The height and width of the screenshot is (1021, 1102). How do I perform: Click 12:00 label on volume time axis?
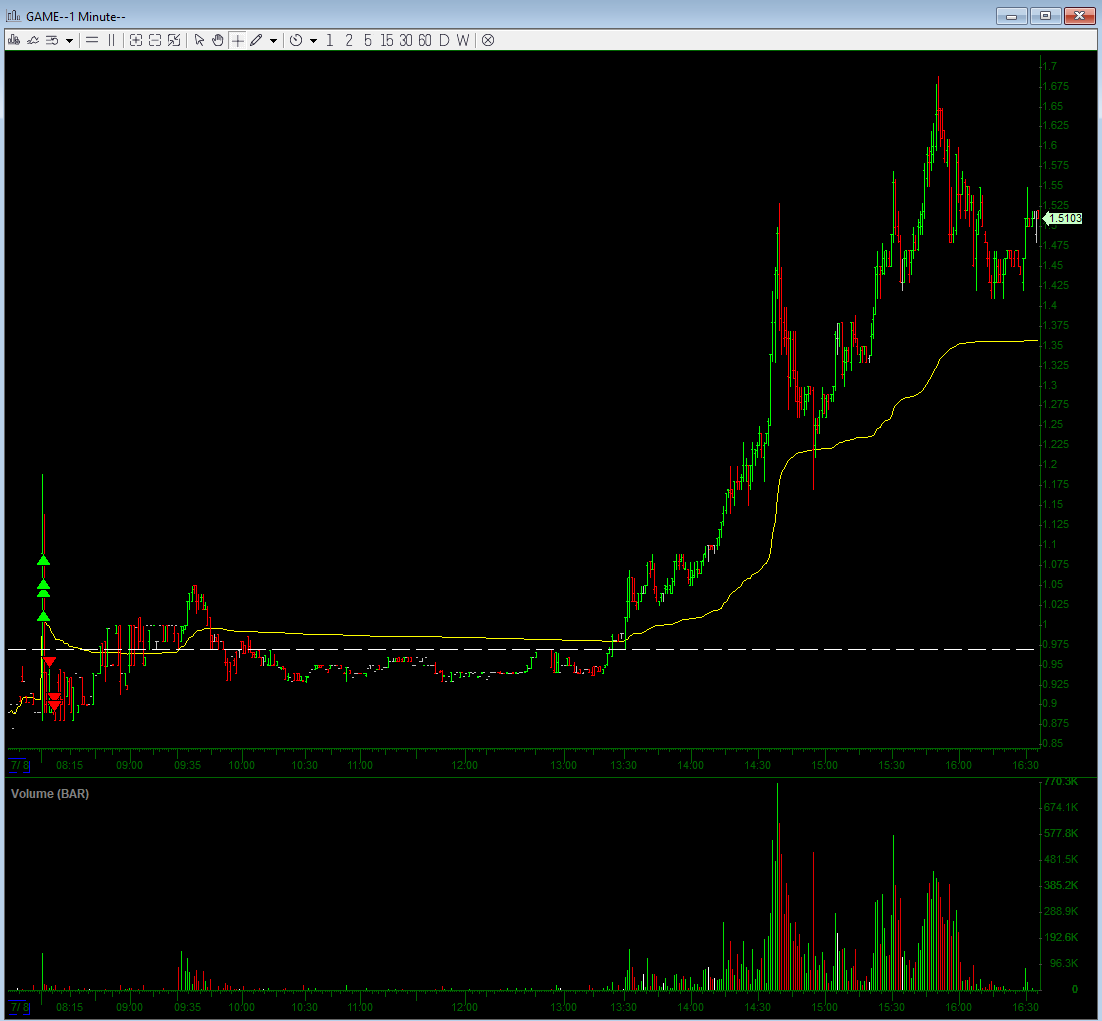465,1007
